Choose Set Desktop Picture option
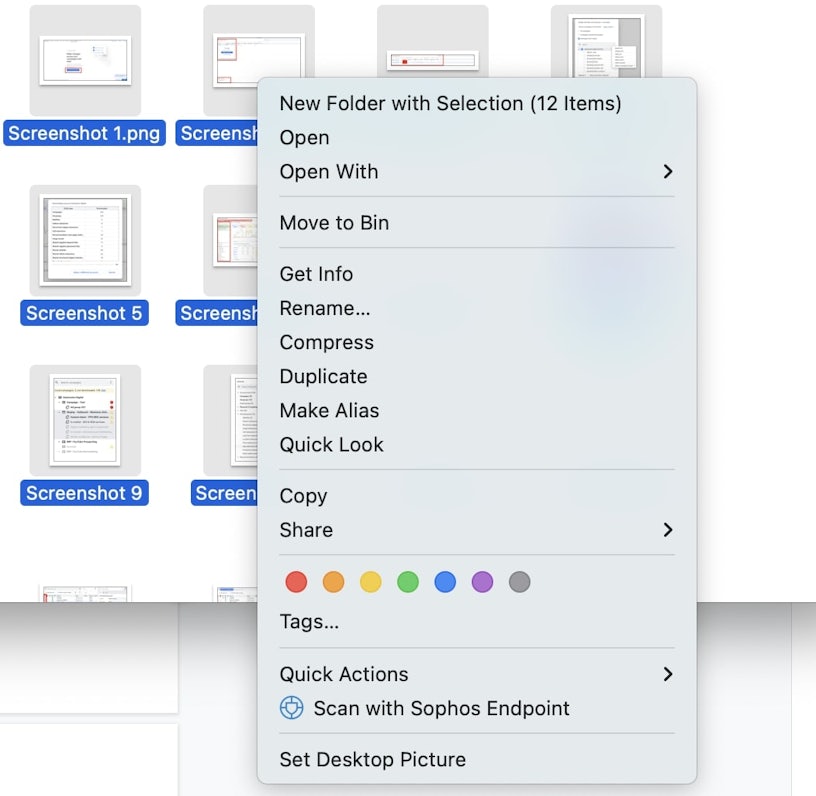This screenshot has width=816, height=796. coord(372,760)
